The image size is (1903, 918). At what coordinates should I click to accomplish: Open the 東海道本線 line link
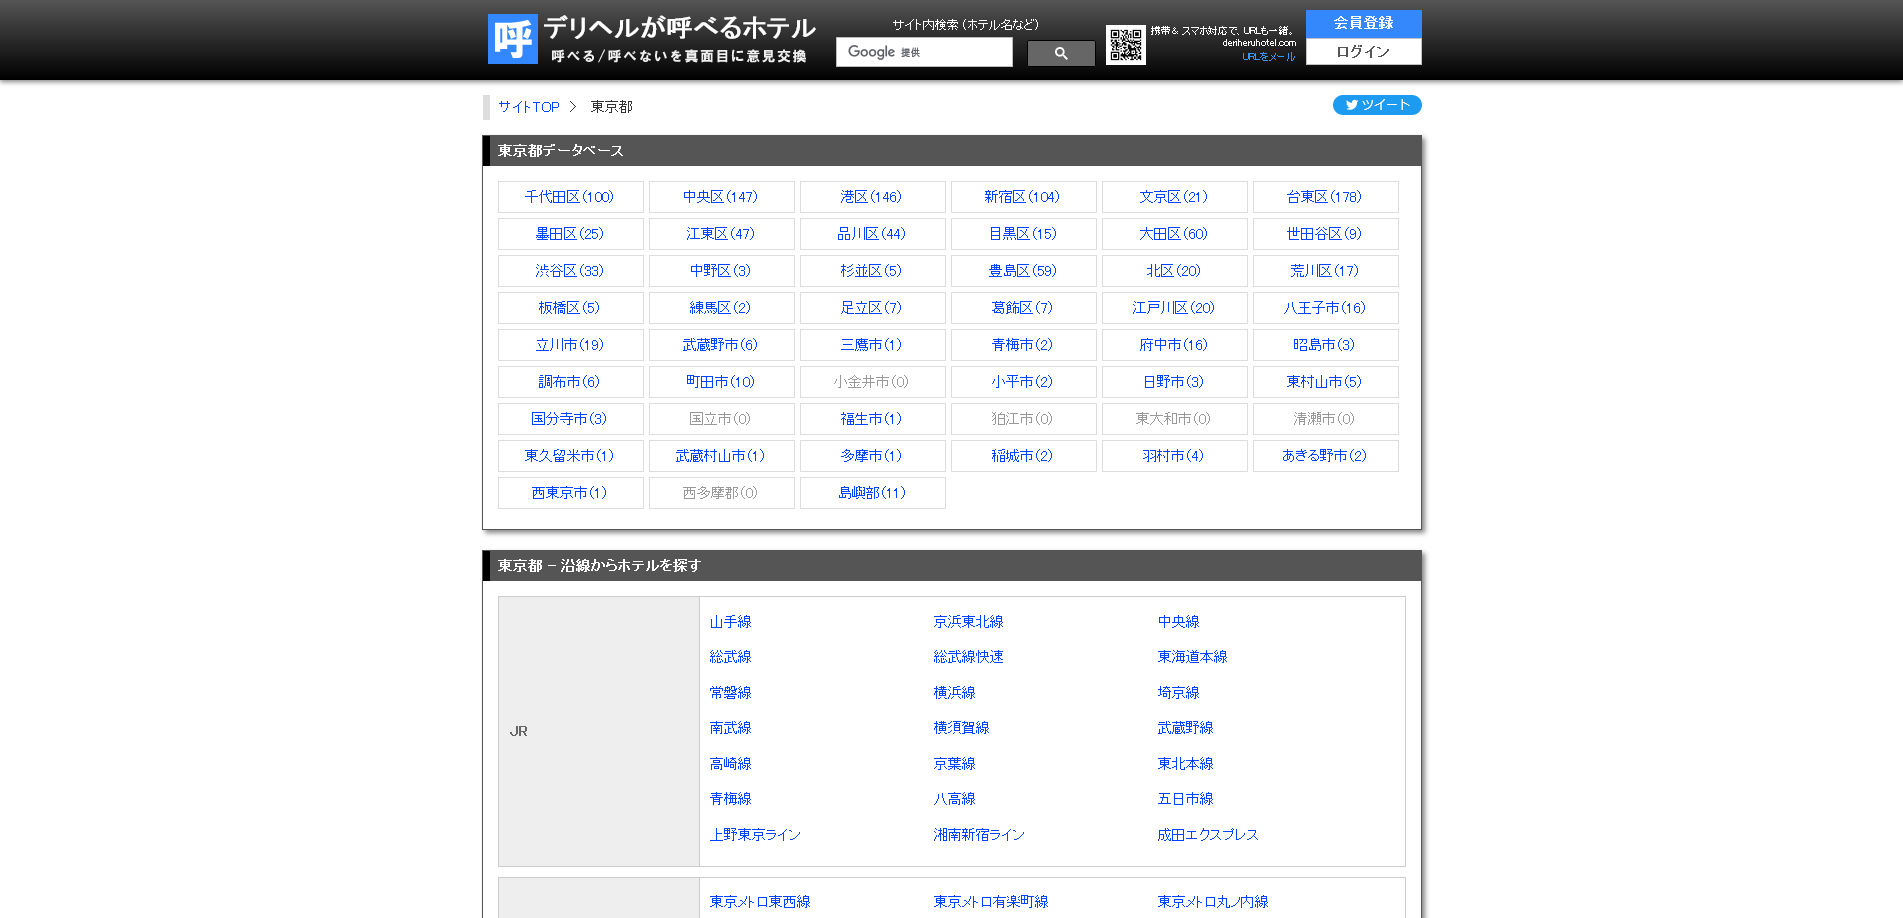pyautogui.click(x=1193, y=657)
